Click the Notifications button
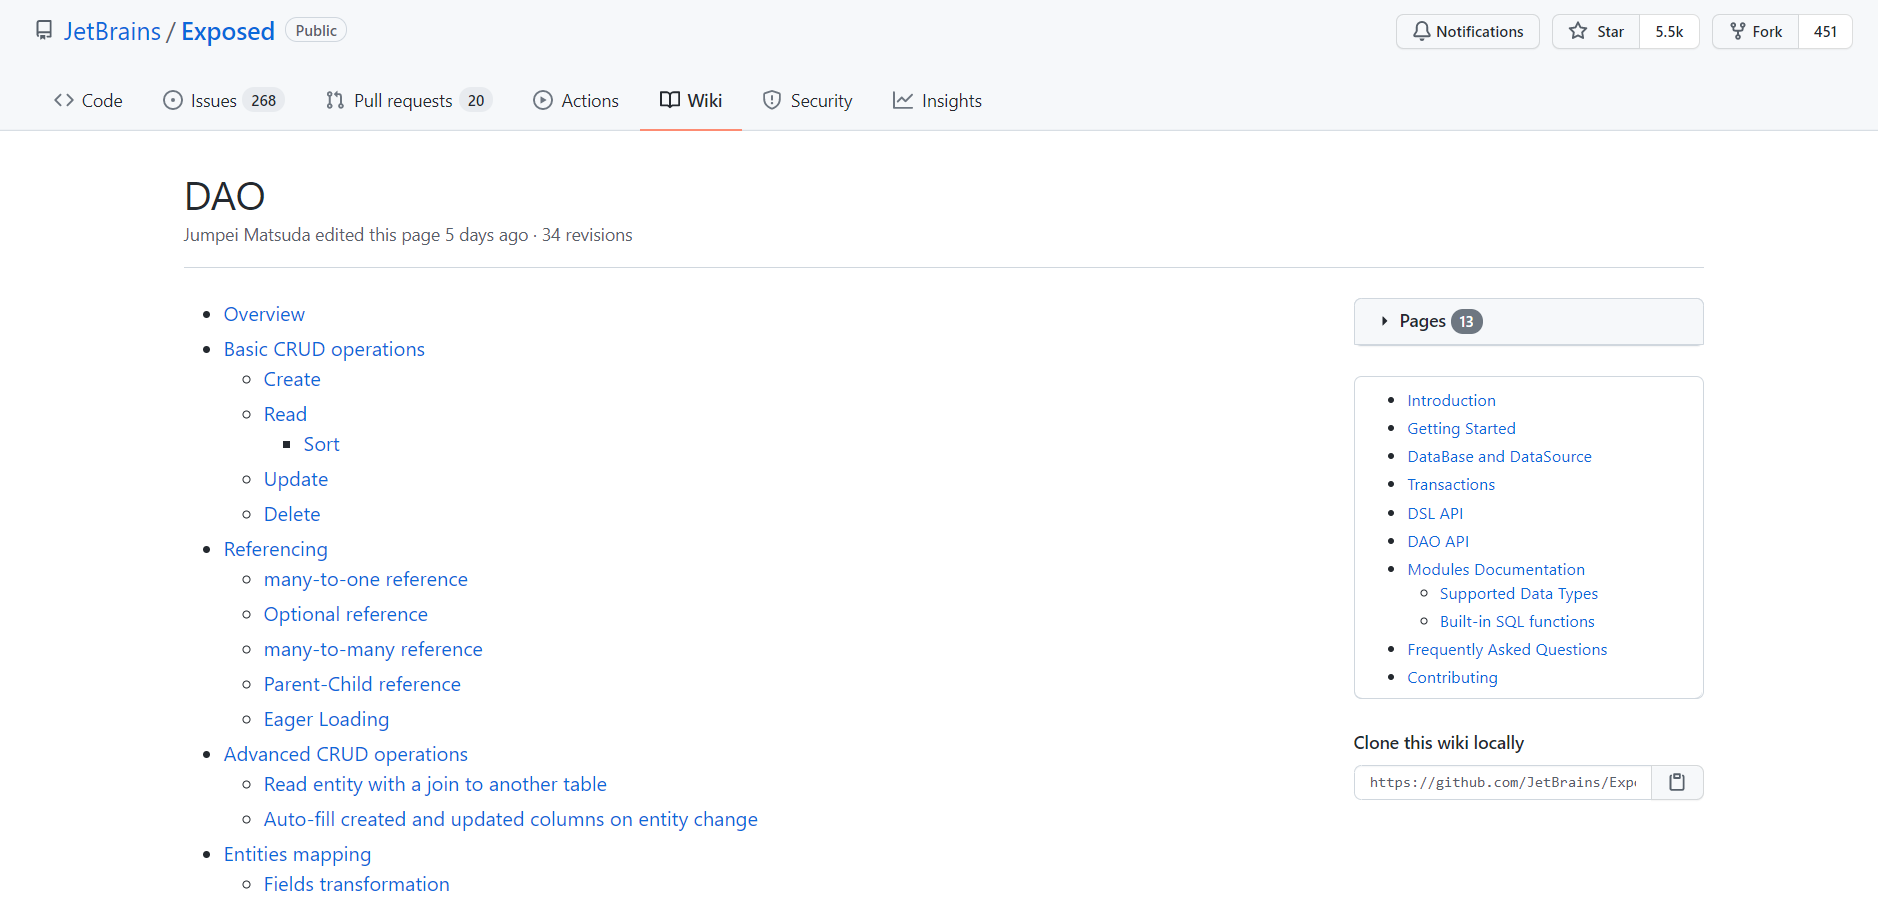1878x915 pixels. (1468, 31)
